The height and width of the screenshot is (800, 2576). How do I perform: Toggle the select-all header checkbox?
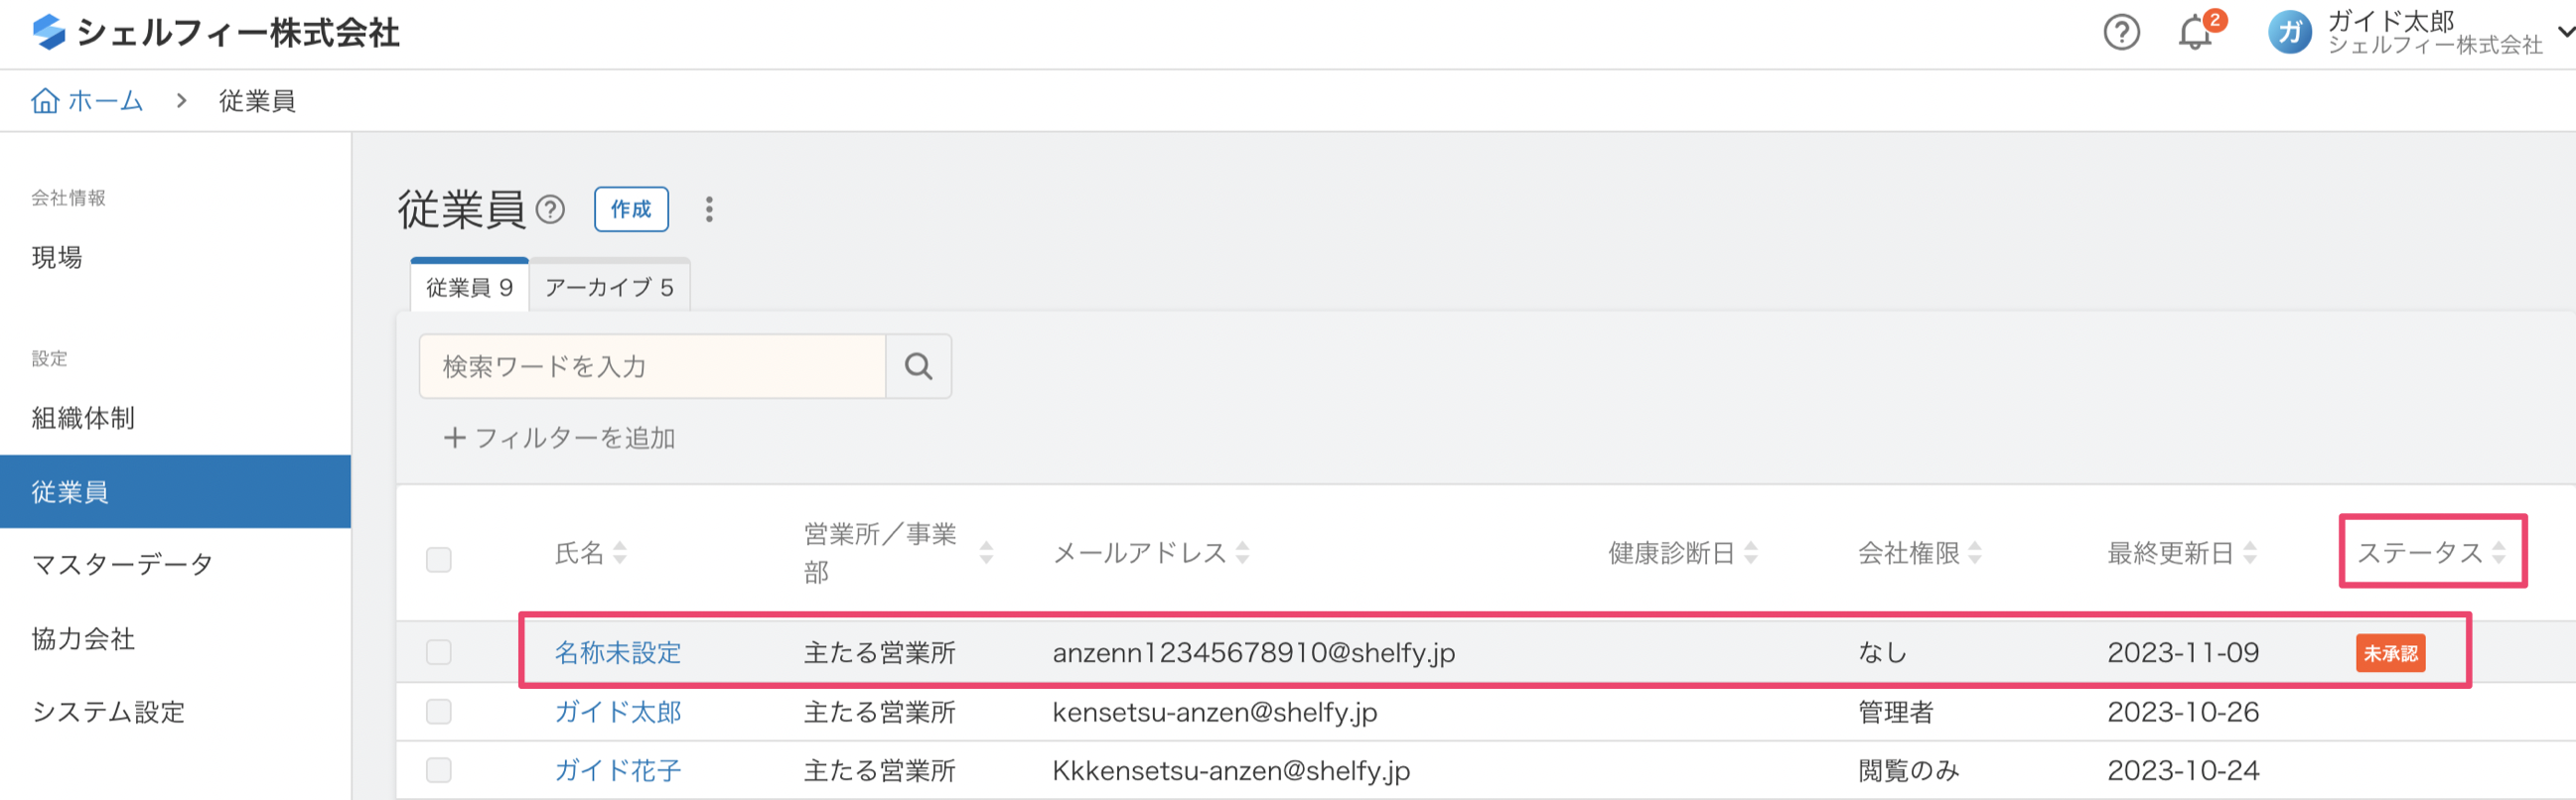tap(439, 559)
